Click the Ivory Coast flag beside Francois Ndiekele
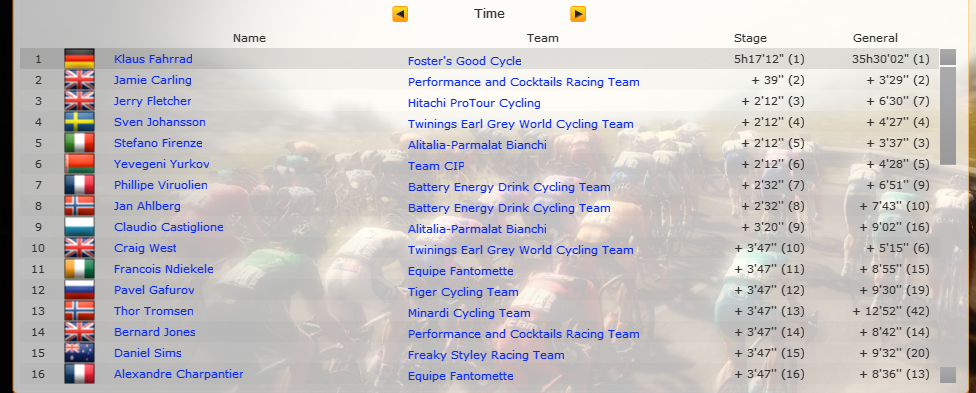 [80, 269]
